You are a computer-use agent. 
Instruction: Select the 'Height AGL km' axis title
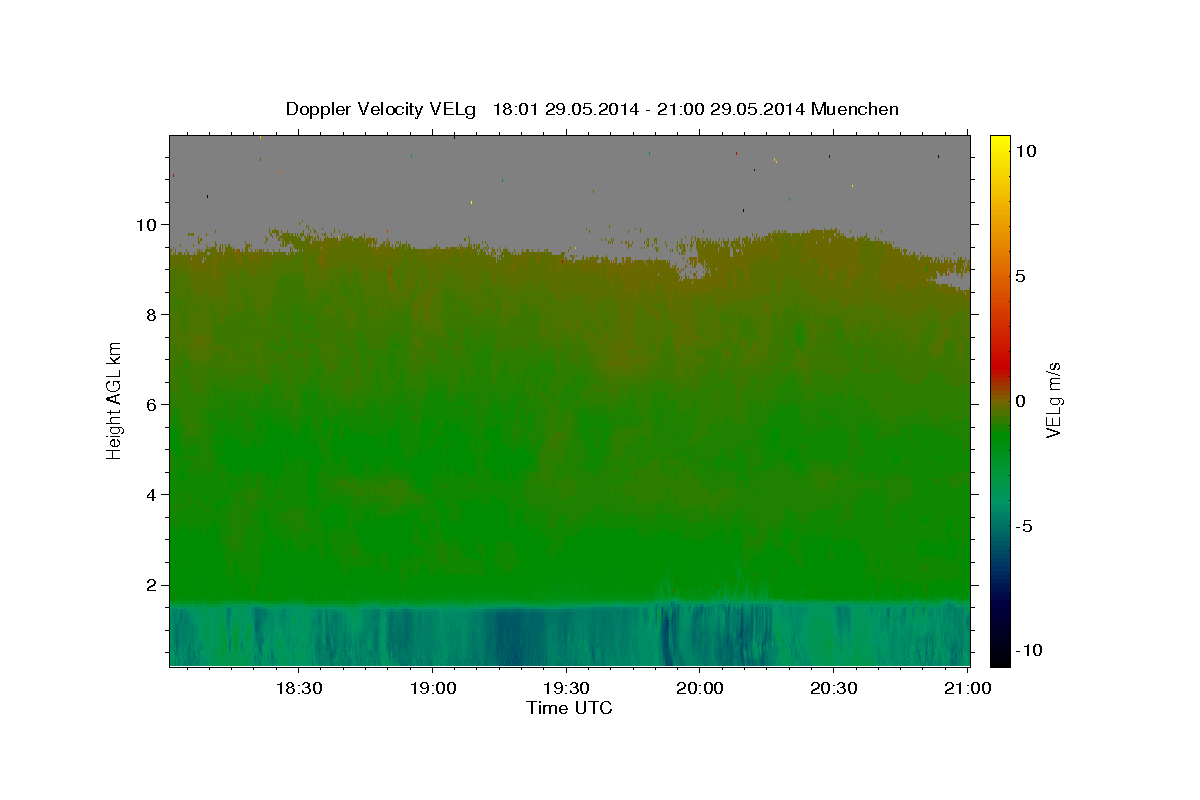click(114, 400)
